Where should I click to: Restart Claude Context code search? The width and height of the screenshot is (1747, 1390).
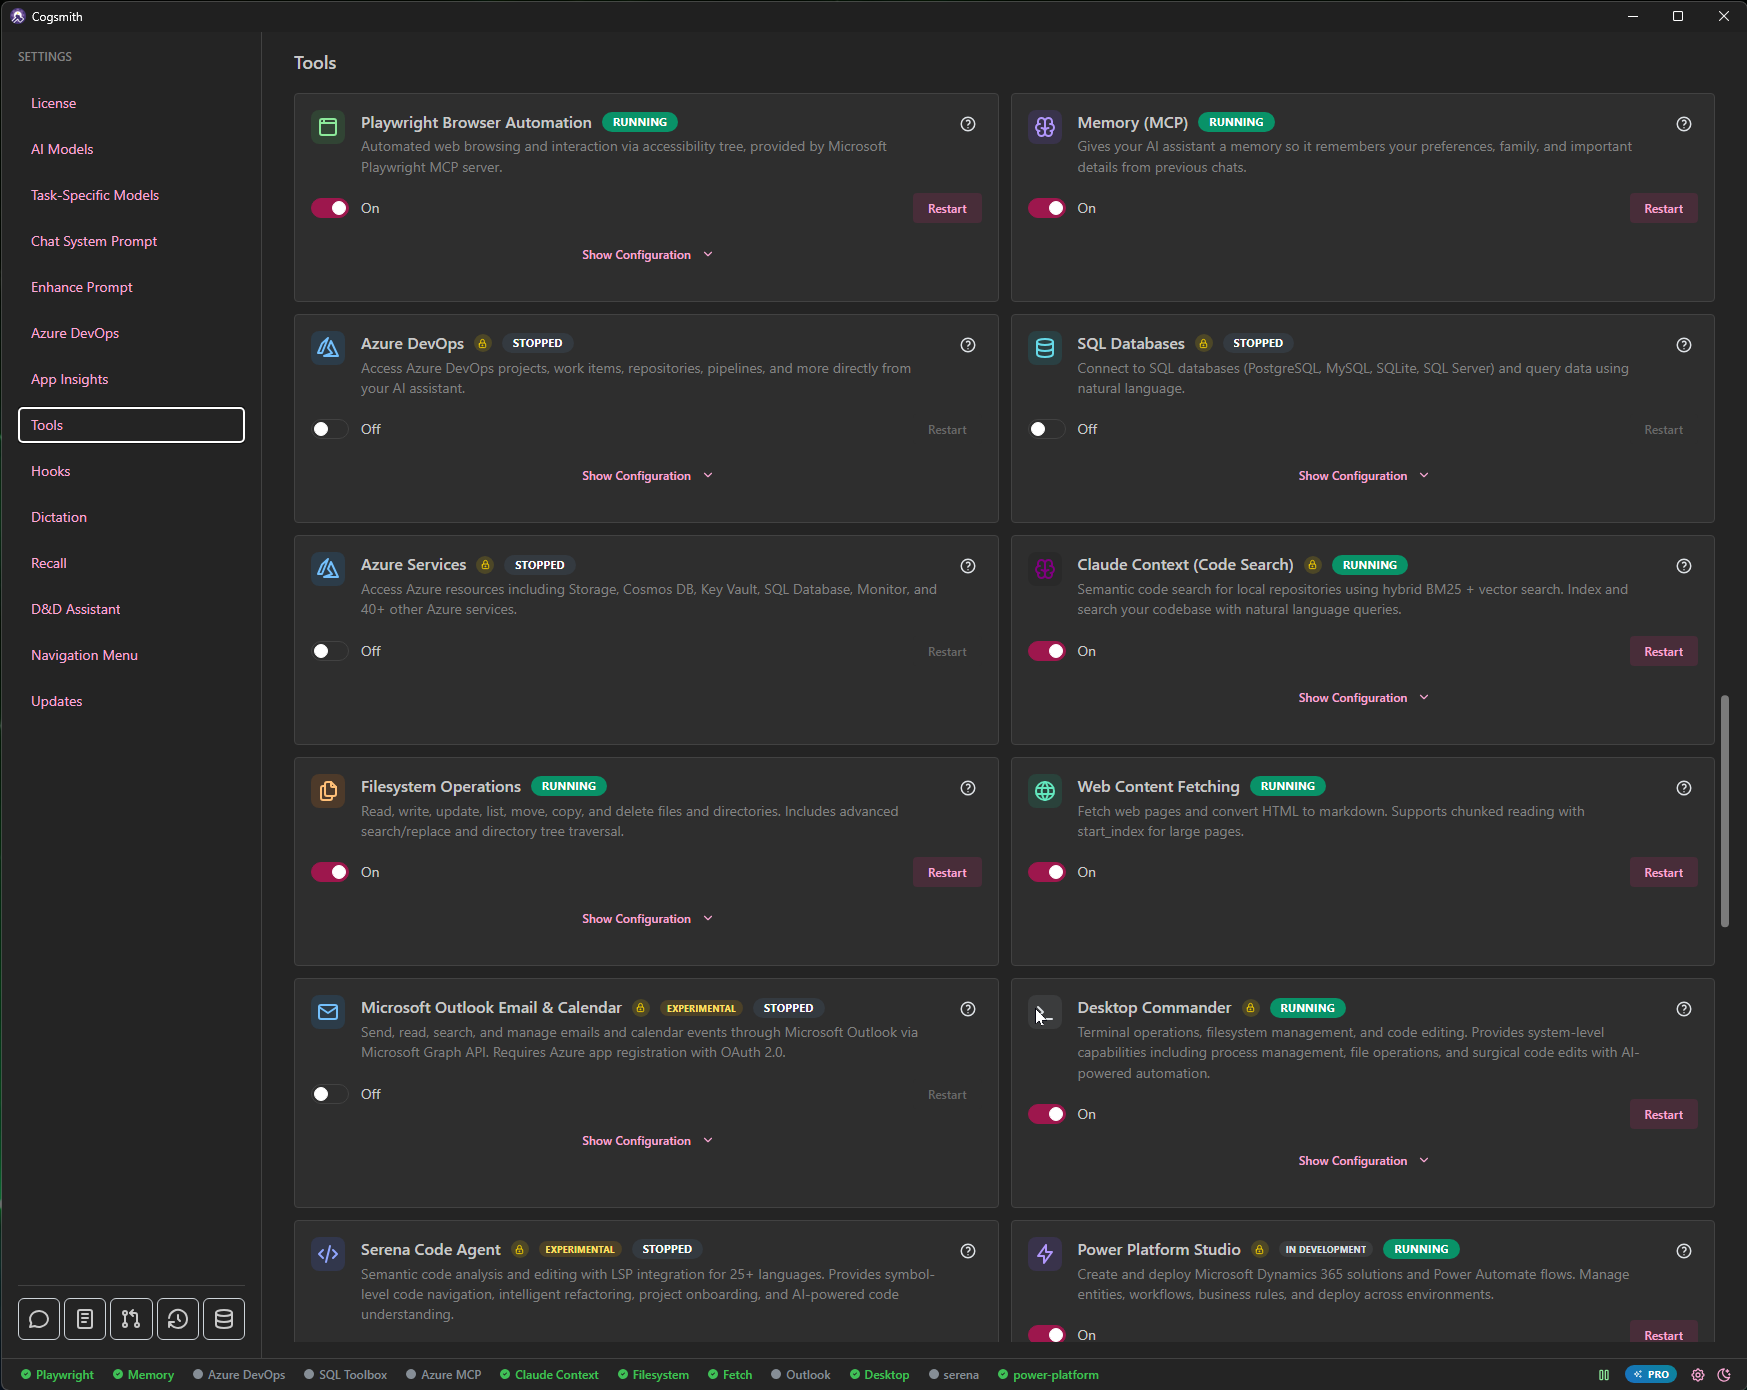[x=1663, y=652]
